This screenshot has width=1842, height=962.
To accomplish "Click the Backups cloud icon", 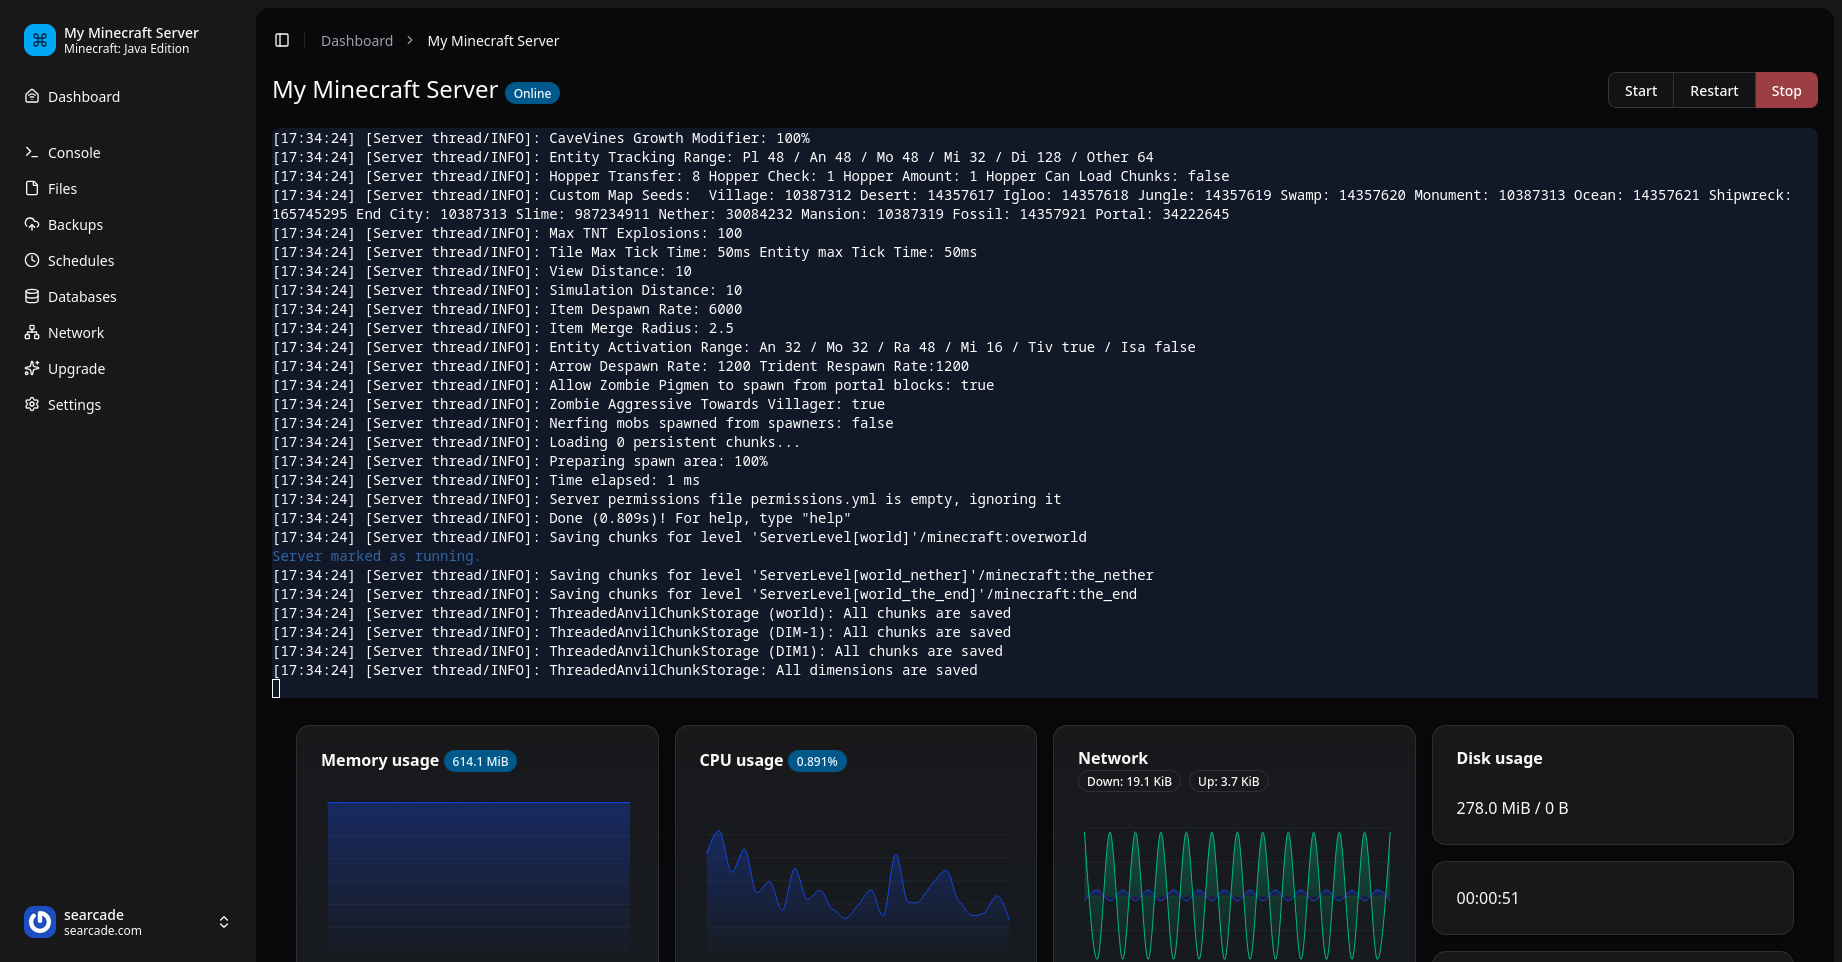I will pyautogui.click(x=32, y=224).
